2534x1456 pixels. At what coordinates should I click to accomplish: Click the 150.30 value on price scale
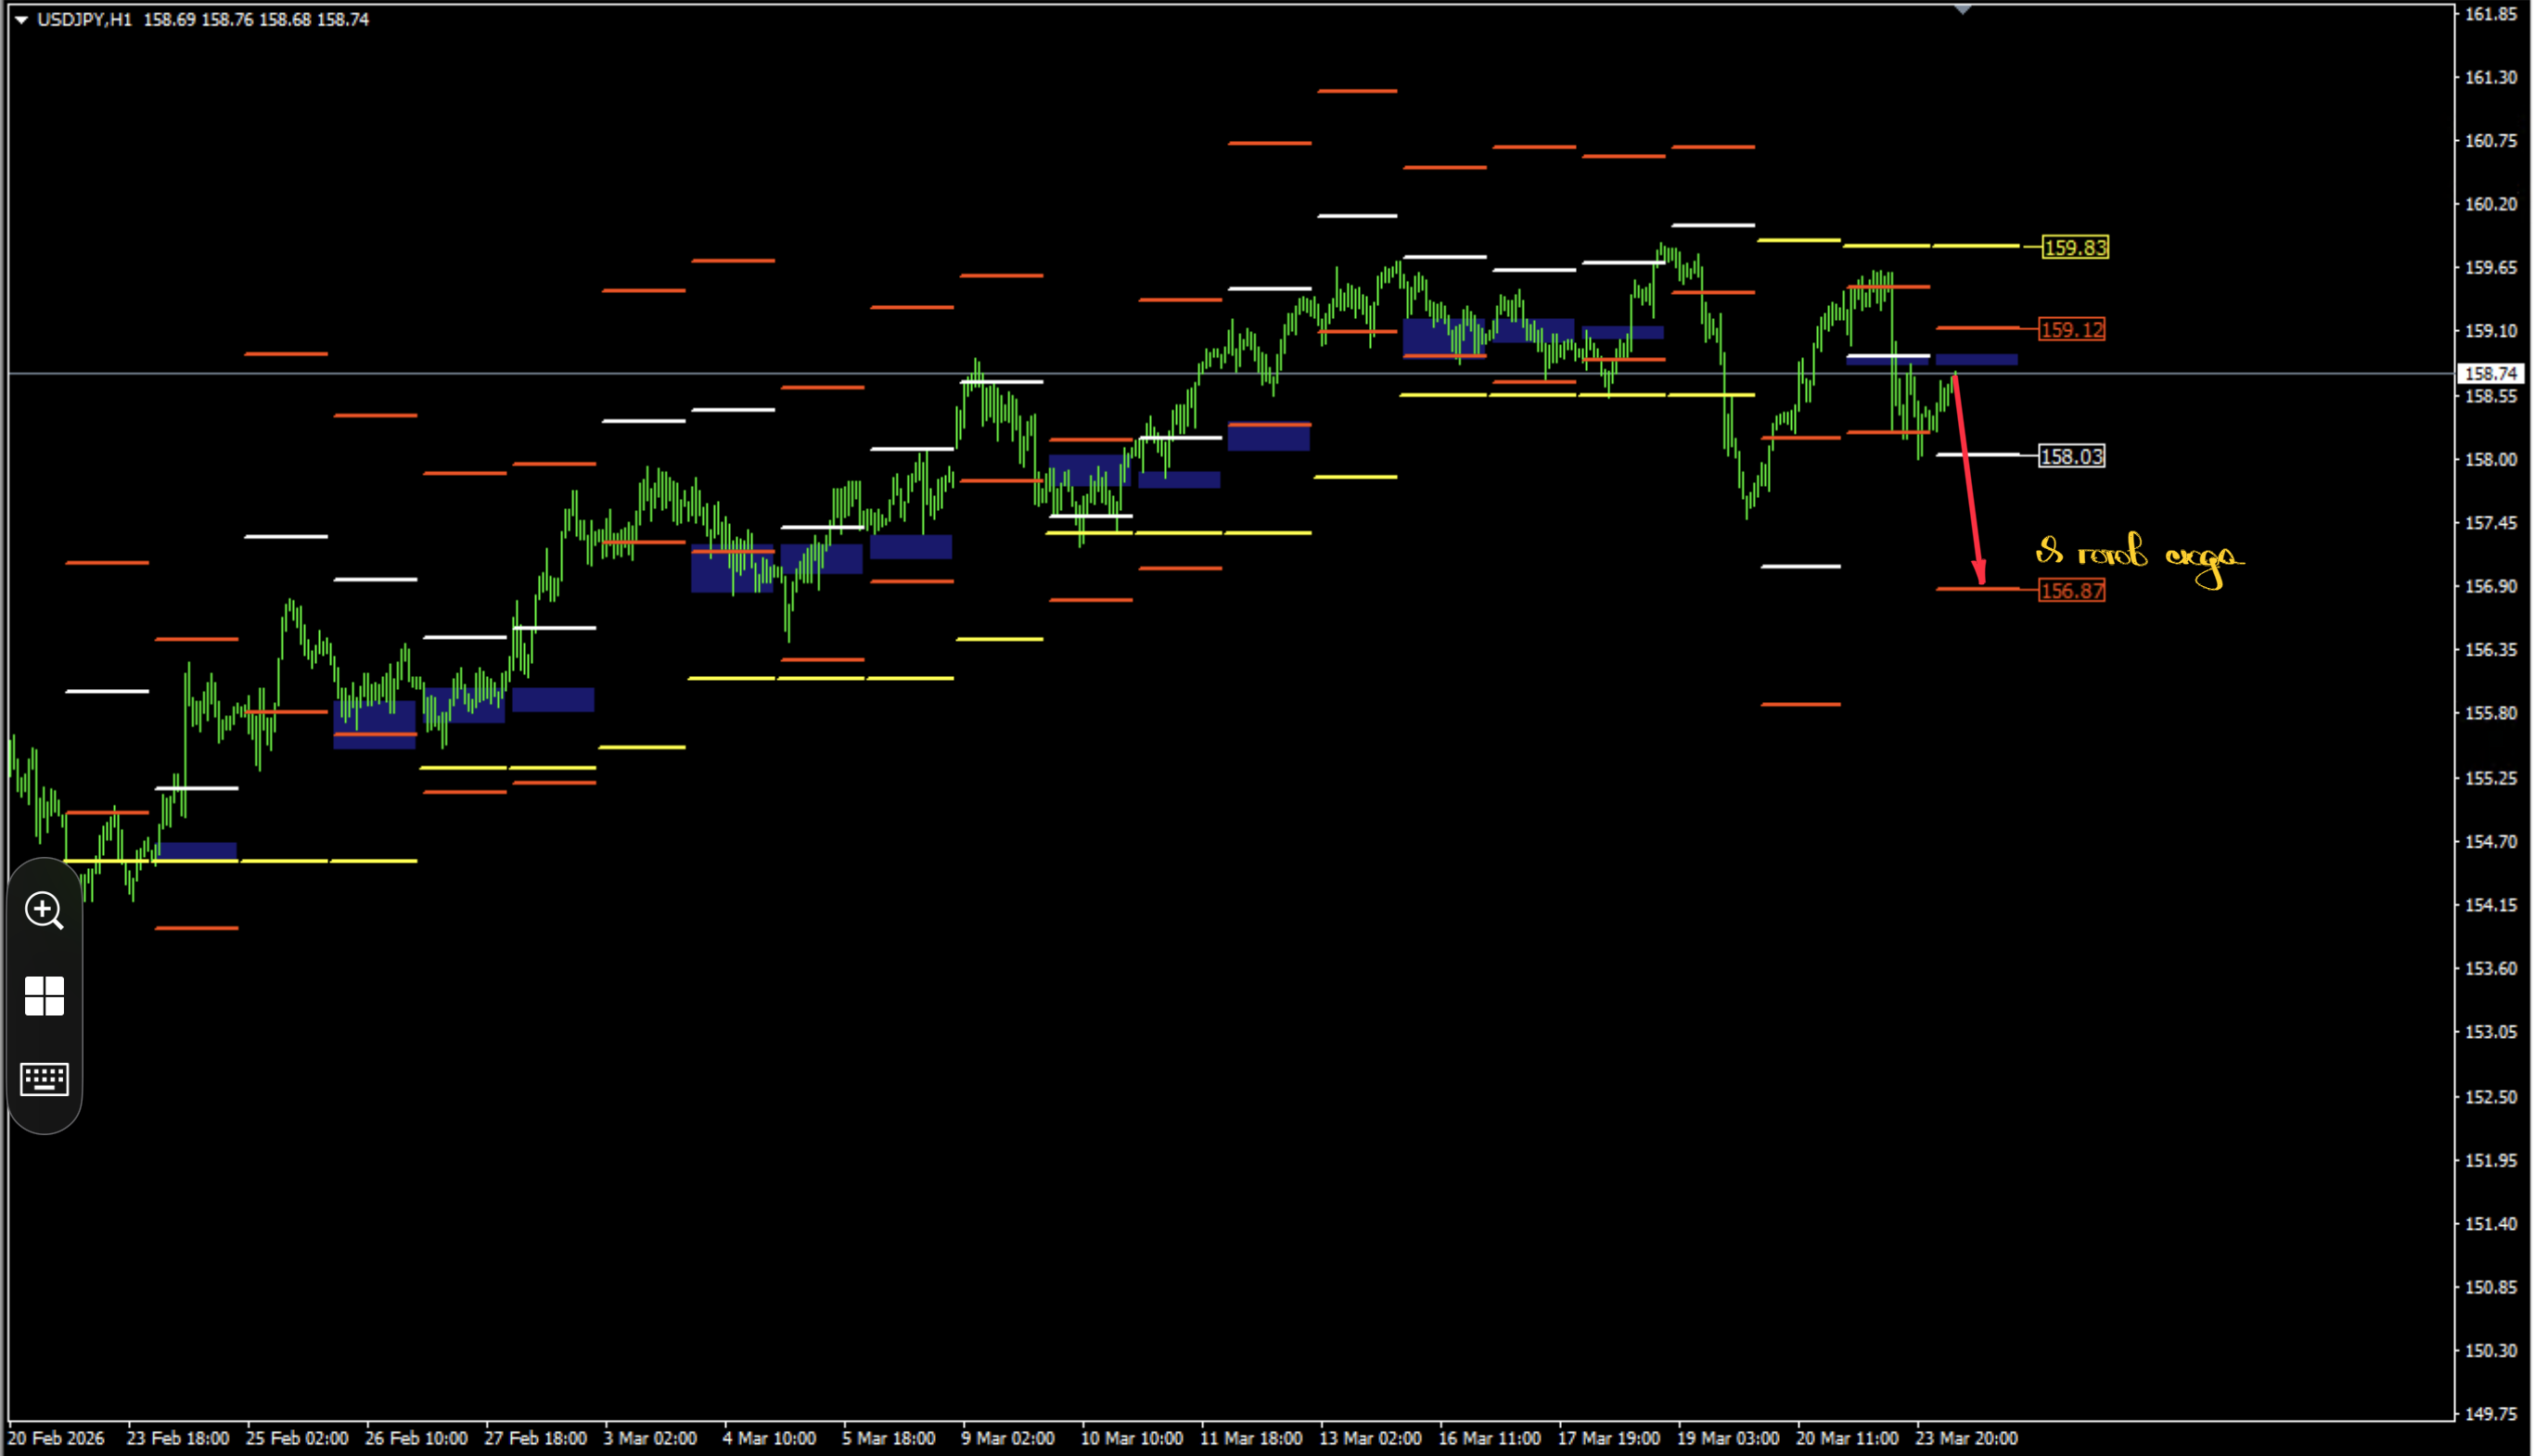click(2490, 1351)
